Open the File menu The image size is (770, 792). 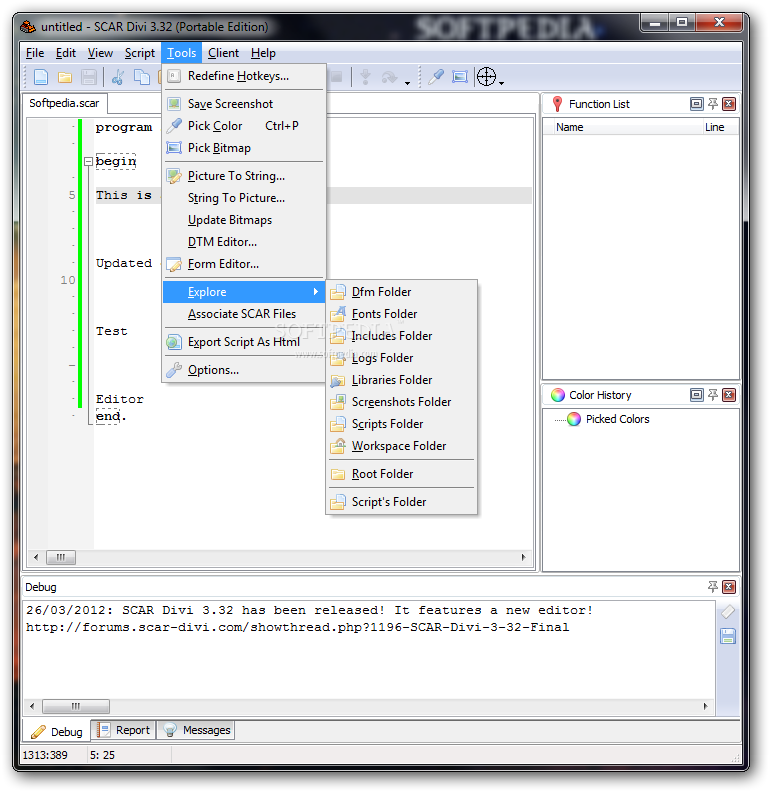coord(35,53)
